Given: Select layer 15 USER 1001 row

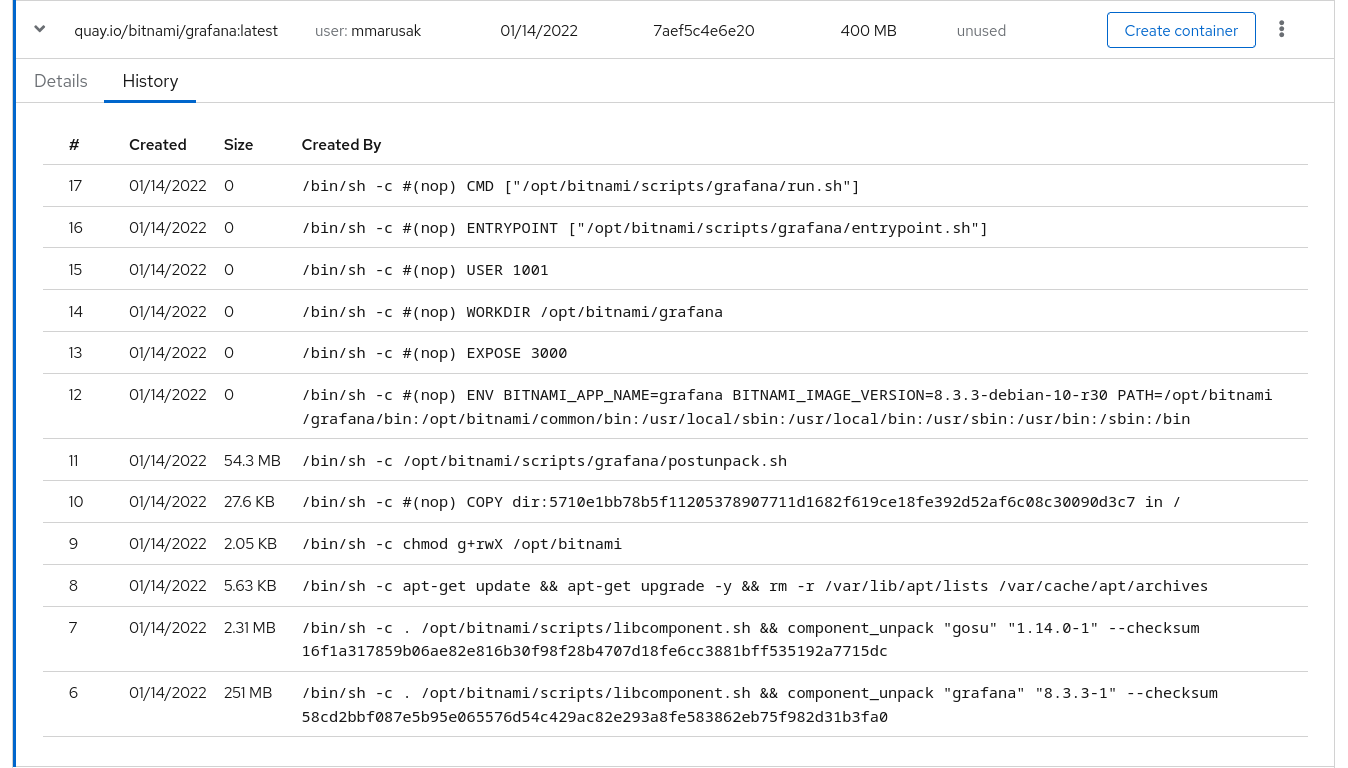Looking at the screenshot, I should 424,269.
